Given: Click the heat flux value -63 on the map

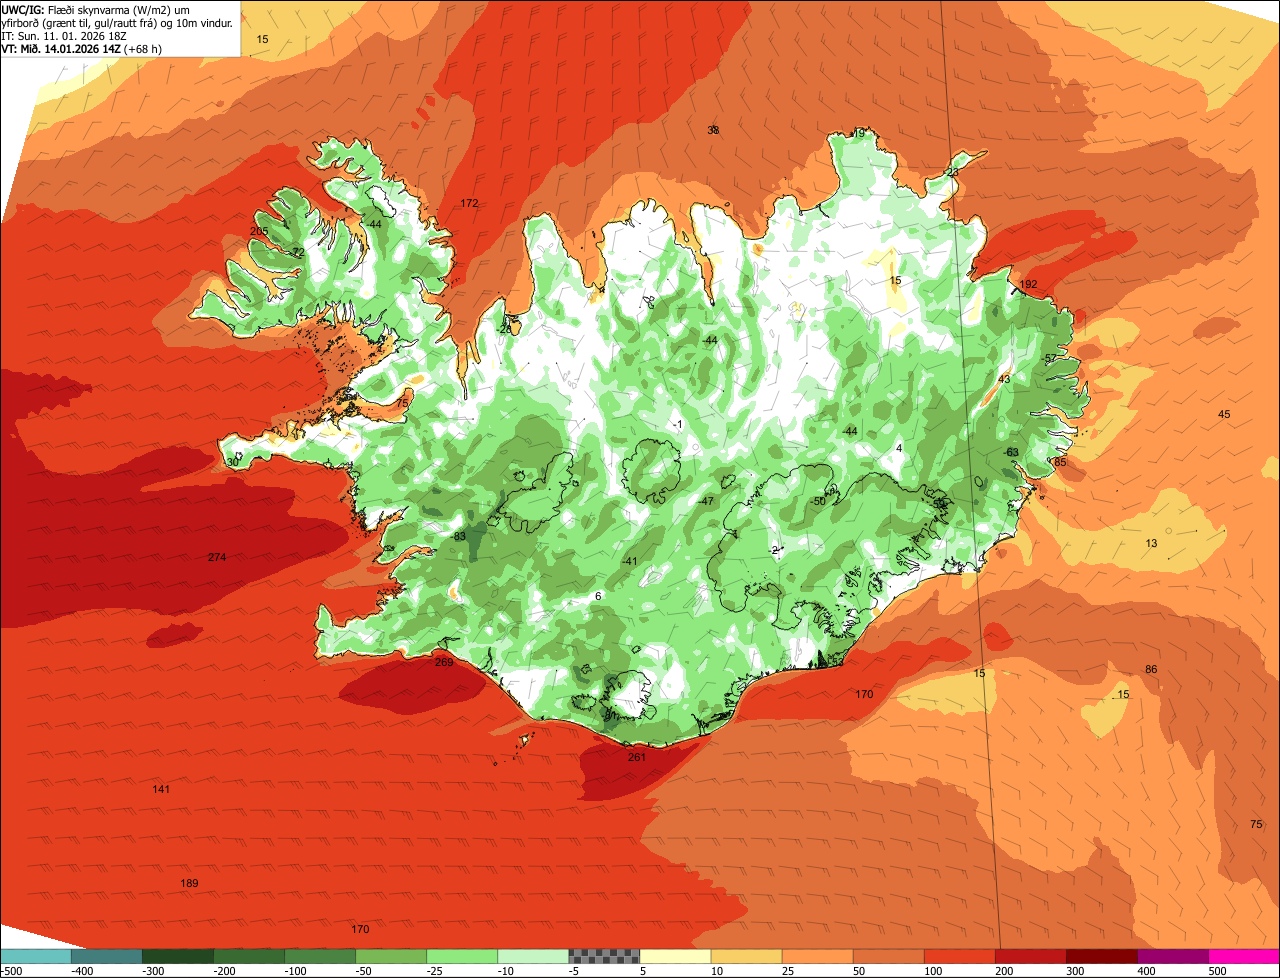Looking at the screenshot, I should pyautogui.click(x=1011, y=452).
